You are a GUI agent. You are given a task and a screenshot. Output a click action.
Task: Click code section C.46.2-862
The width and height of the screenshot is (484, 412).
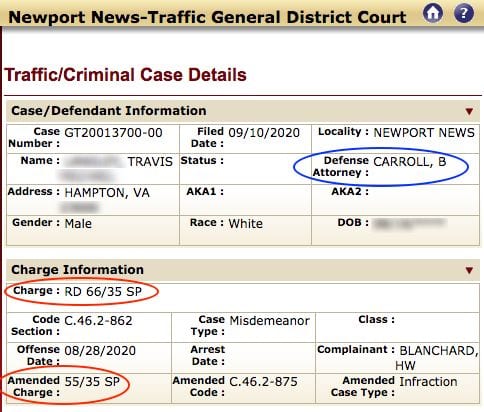coord(98,321)
